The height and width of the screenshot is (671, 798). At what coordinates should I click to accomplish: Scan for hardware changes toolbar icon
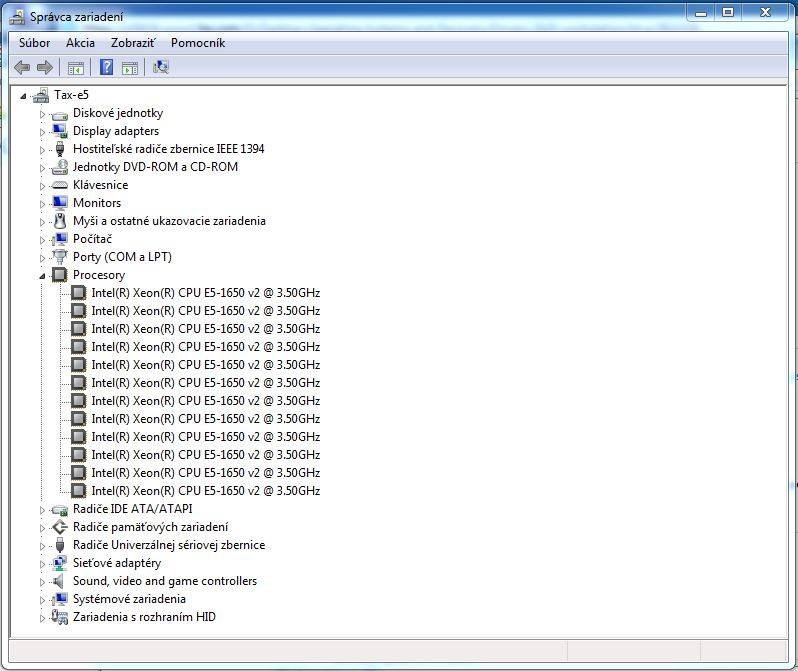coord(161,67)
